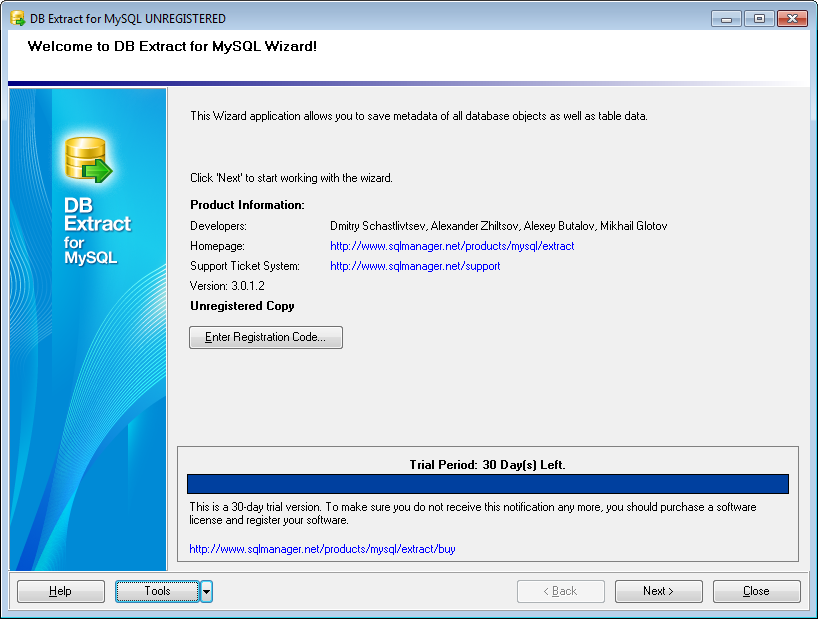This screenshot has width=818, height=619.
Task: Click the DB Extract title bar icon
Action: [x=17, y=18]
